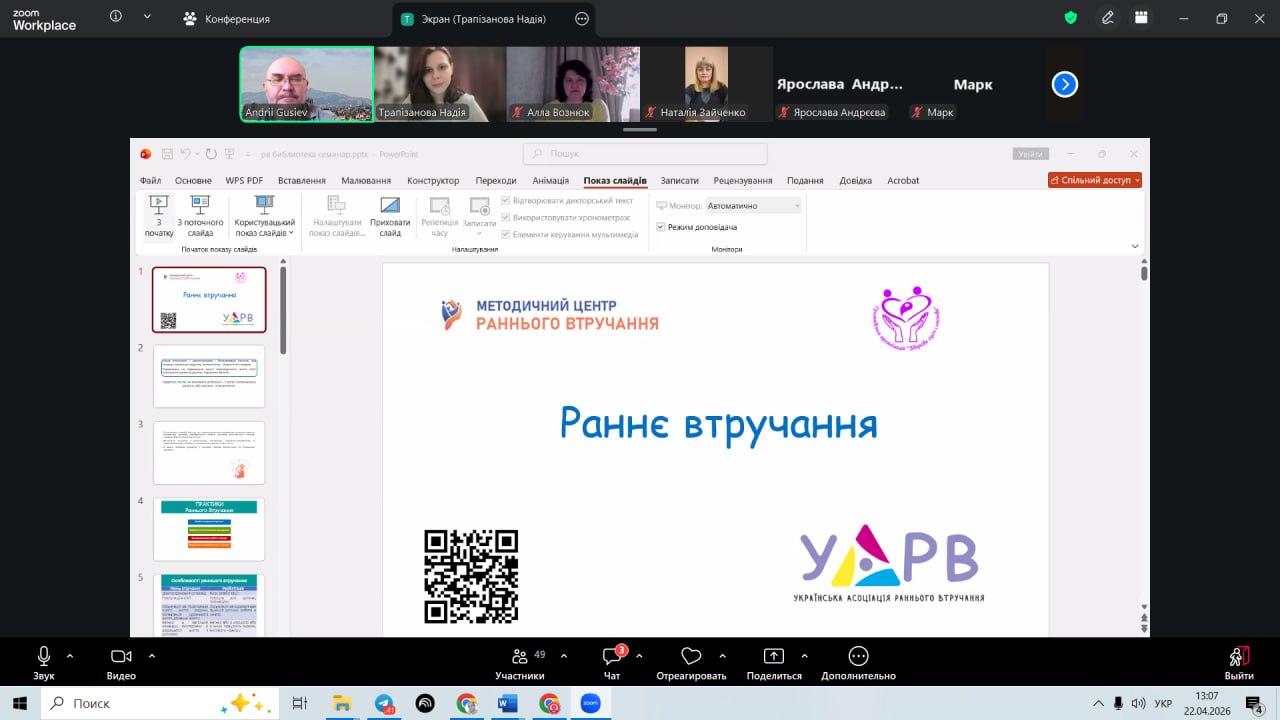Click the Zoom meeting info icon
Viewport: 1280px width, 720px height.
[x=116, y=17]
